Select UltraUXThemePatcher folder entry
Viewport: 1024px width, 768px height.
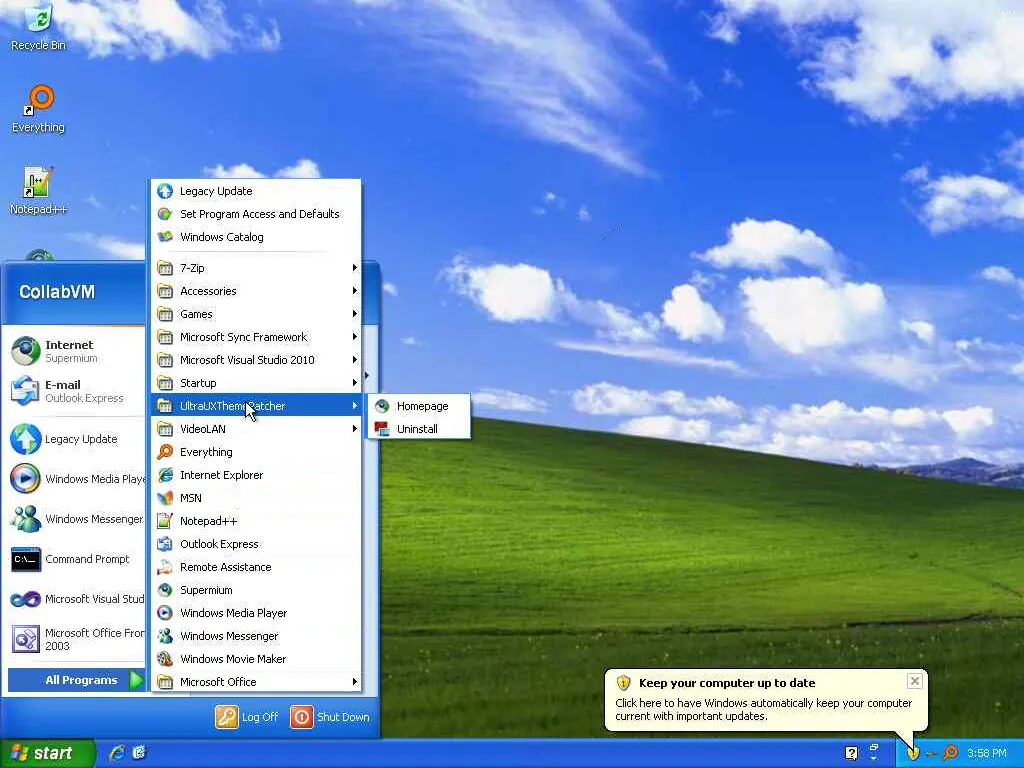coord(256,406)
